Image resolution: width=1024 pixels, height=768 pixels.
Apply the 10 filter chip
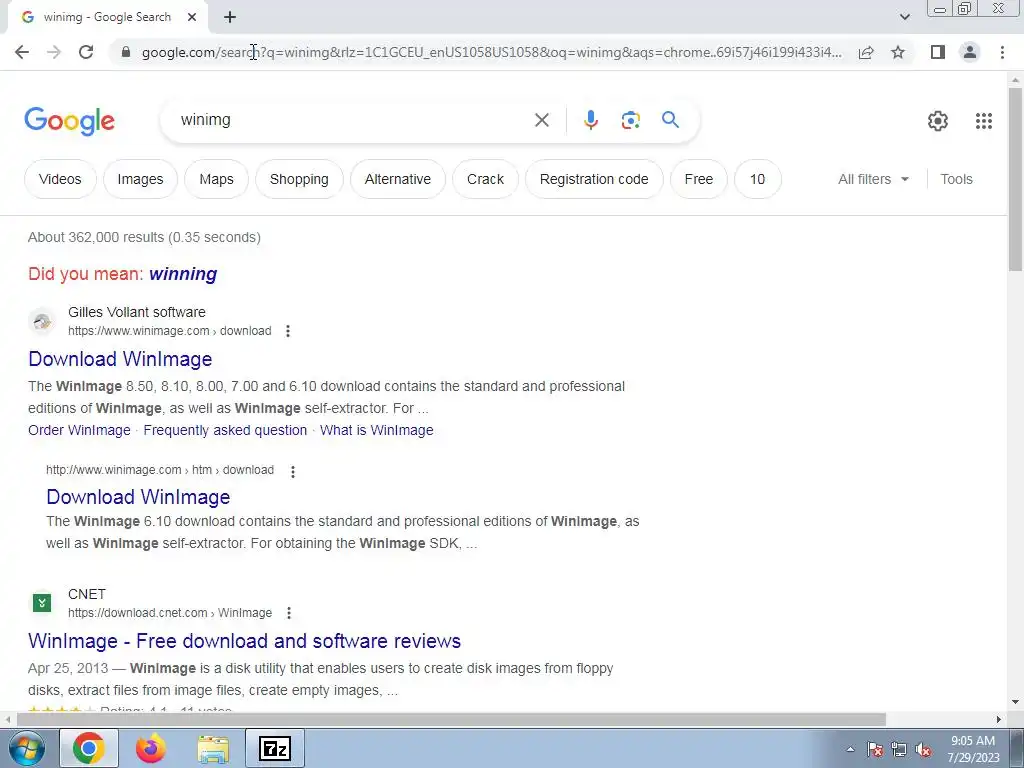click(758, 179)
